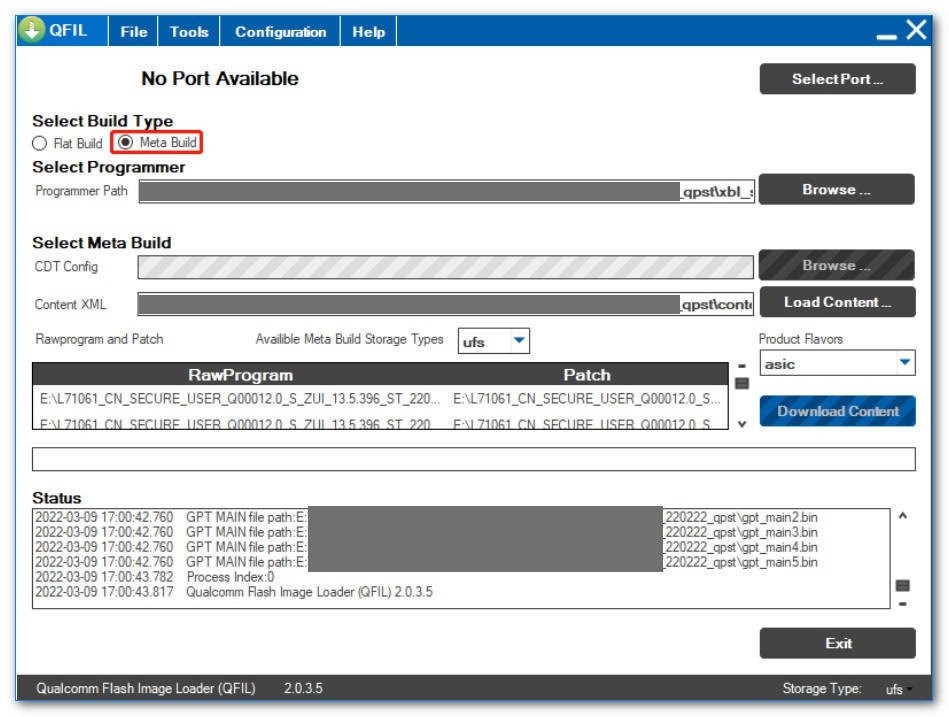Screen dimensions: 949x717
Task: Click the Exit button
Action: click(838, 643)
